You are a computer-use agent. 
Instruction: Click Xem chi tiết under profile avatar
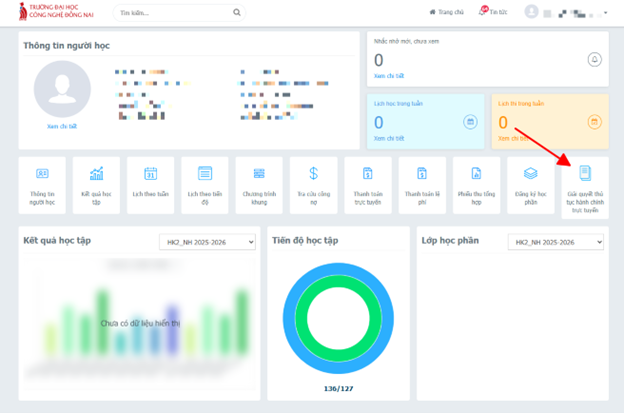click(x=62, y=126)
